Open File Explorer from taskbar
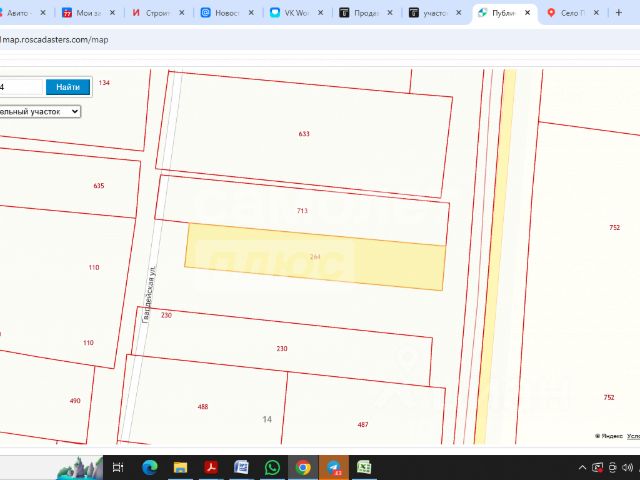 click(180, 467)
